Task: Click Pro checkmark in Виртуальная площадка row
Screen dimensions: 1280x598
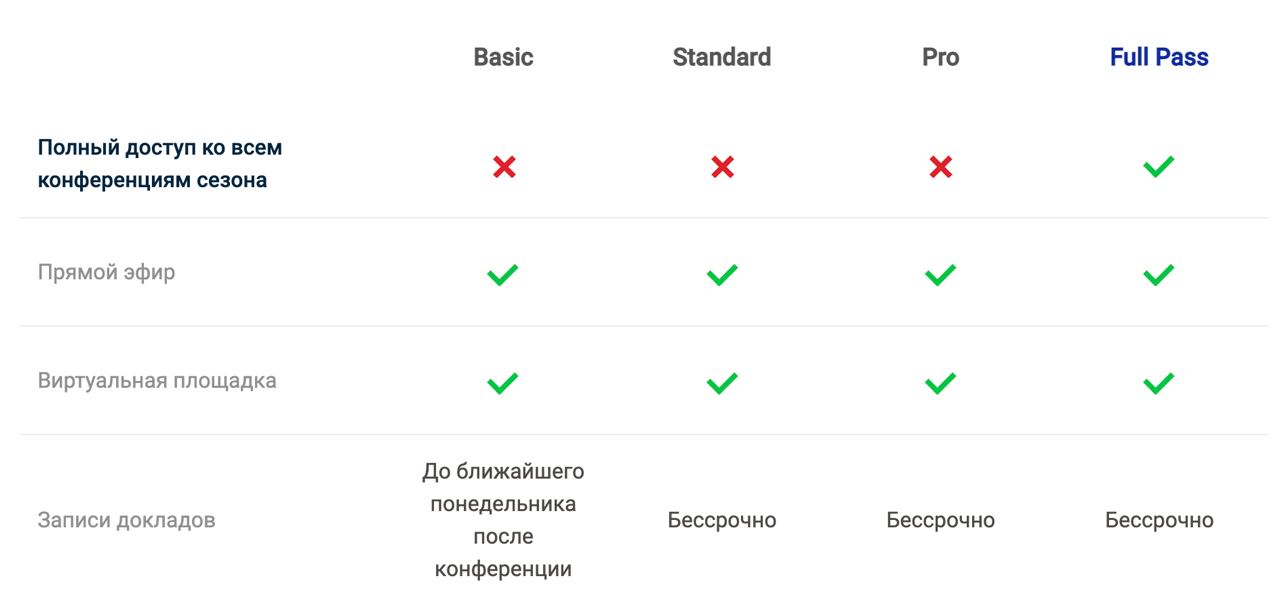Action: (940, 382)
